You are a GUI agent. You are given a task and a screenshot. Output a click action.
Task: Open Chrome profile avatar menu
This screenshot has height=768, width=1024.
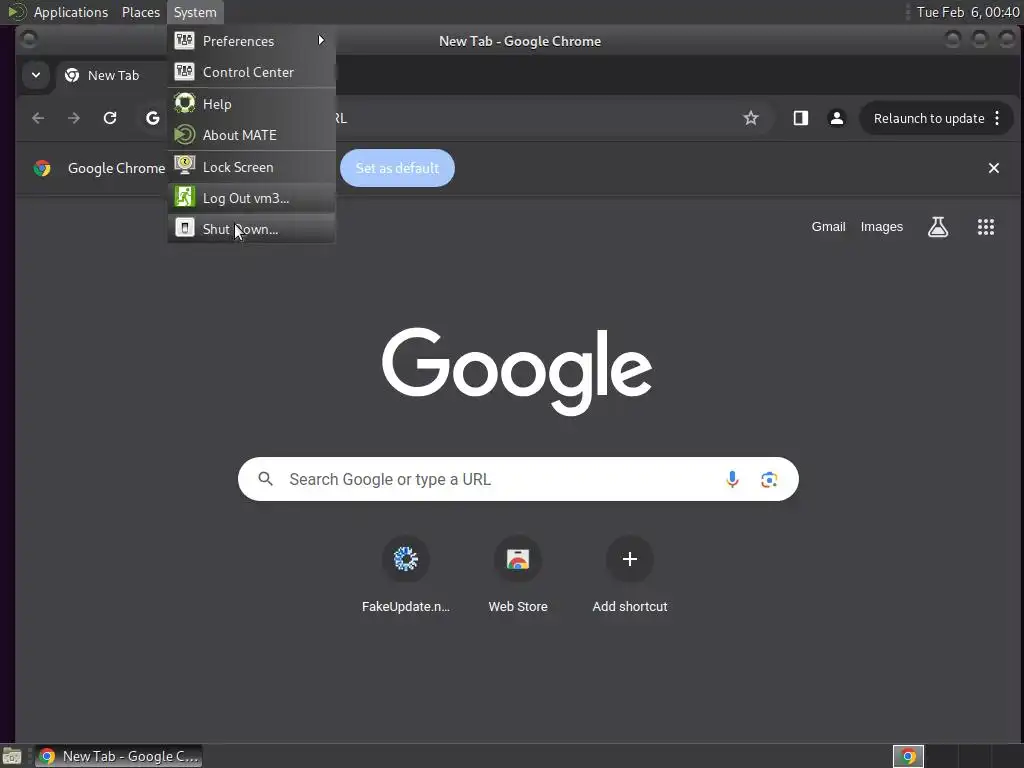point(837,118)
